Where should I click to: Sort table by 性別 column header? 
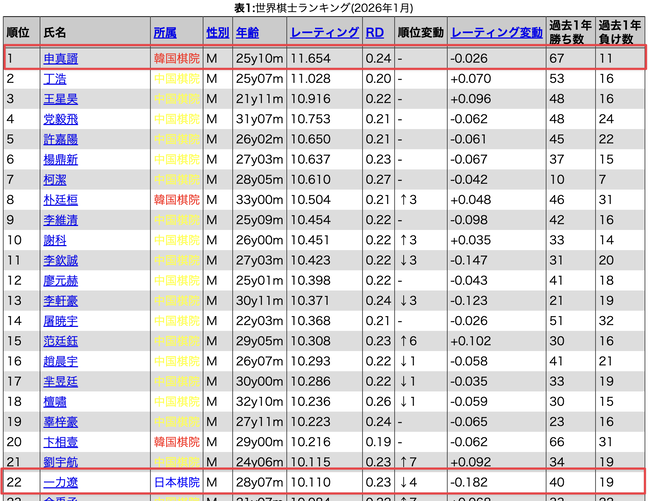[218, 33]
